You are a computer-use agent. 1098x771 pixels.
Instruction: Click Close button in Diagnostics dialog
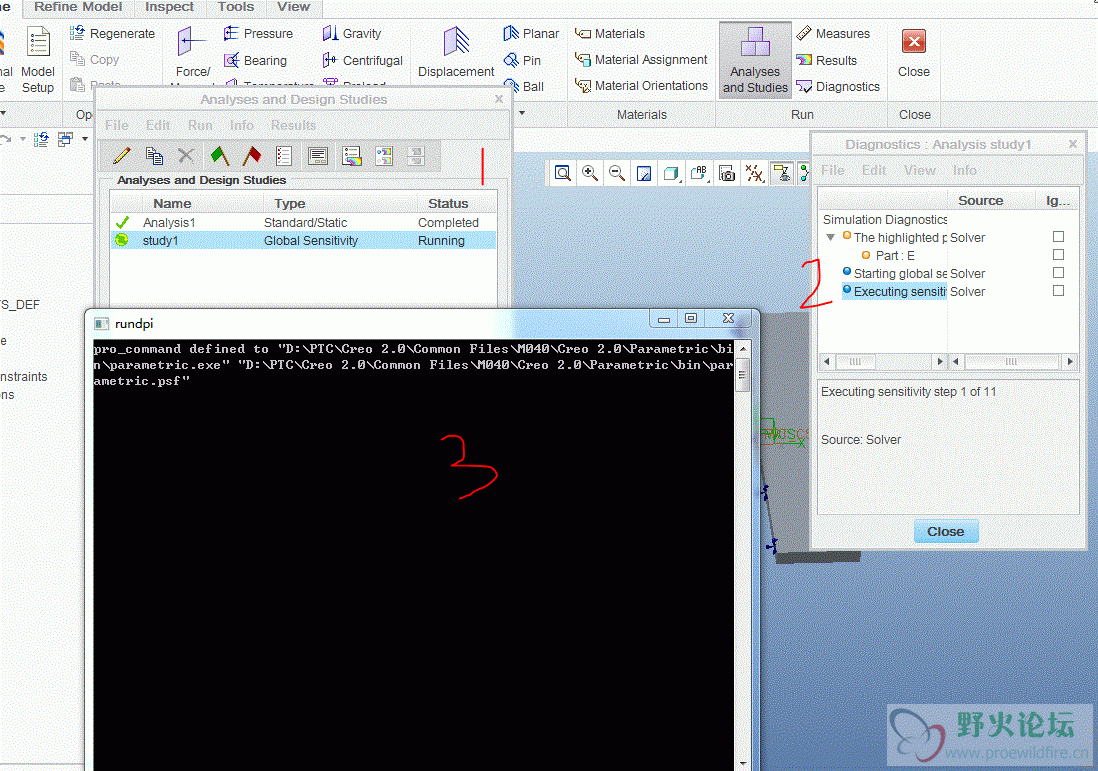[945, 532]
